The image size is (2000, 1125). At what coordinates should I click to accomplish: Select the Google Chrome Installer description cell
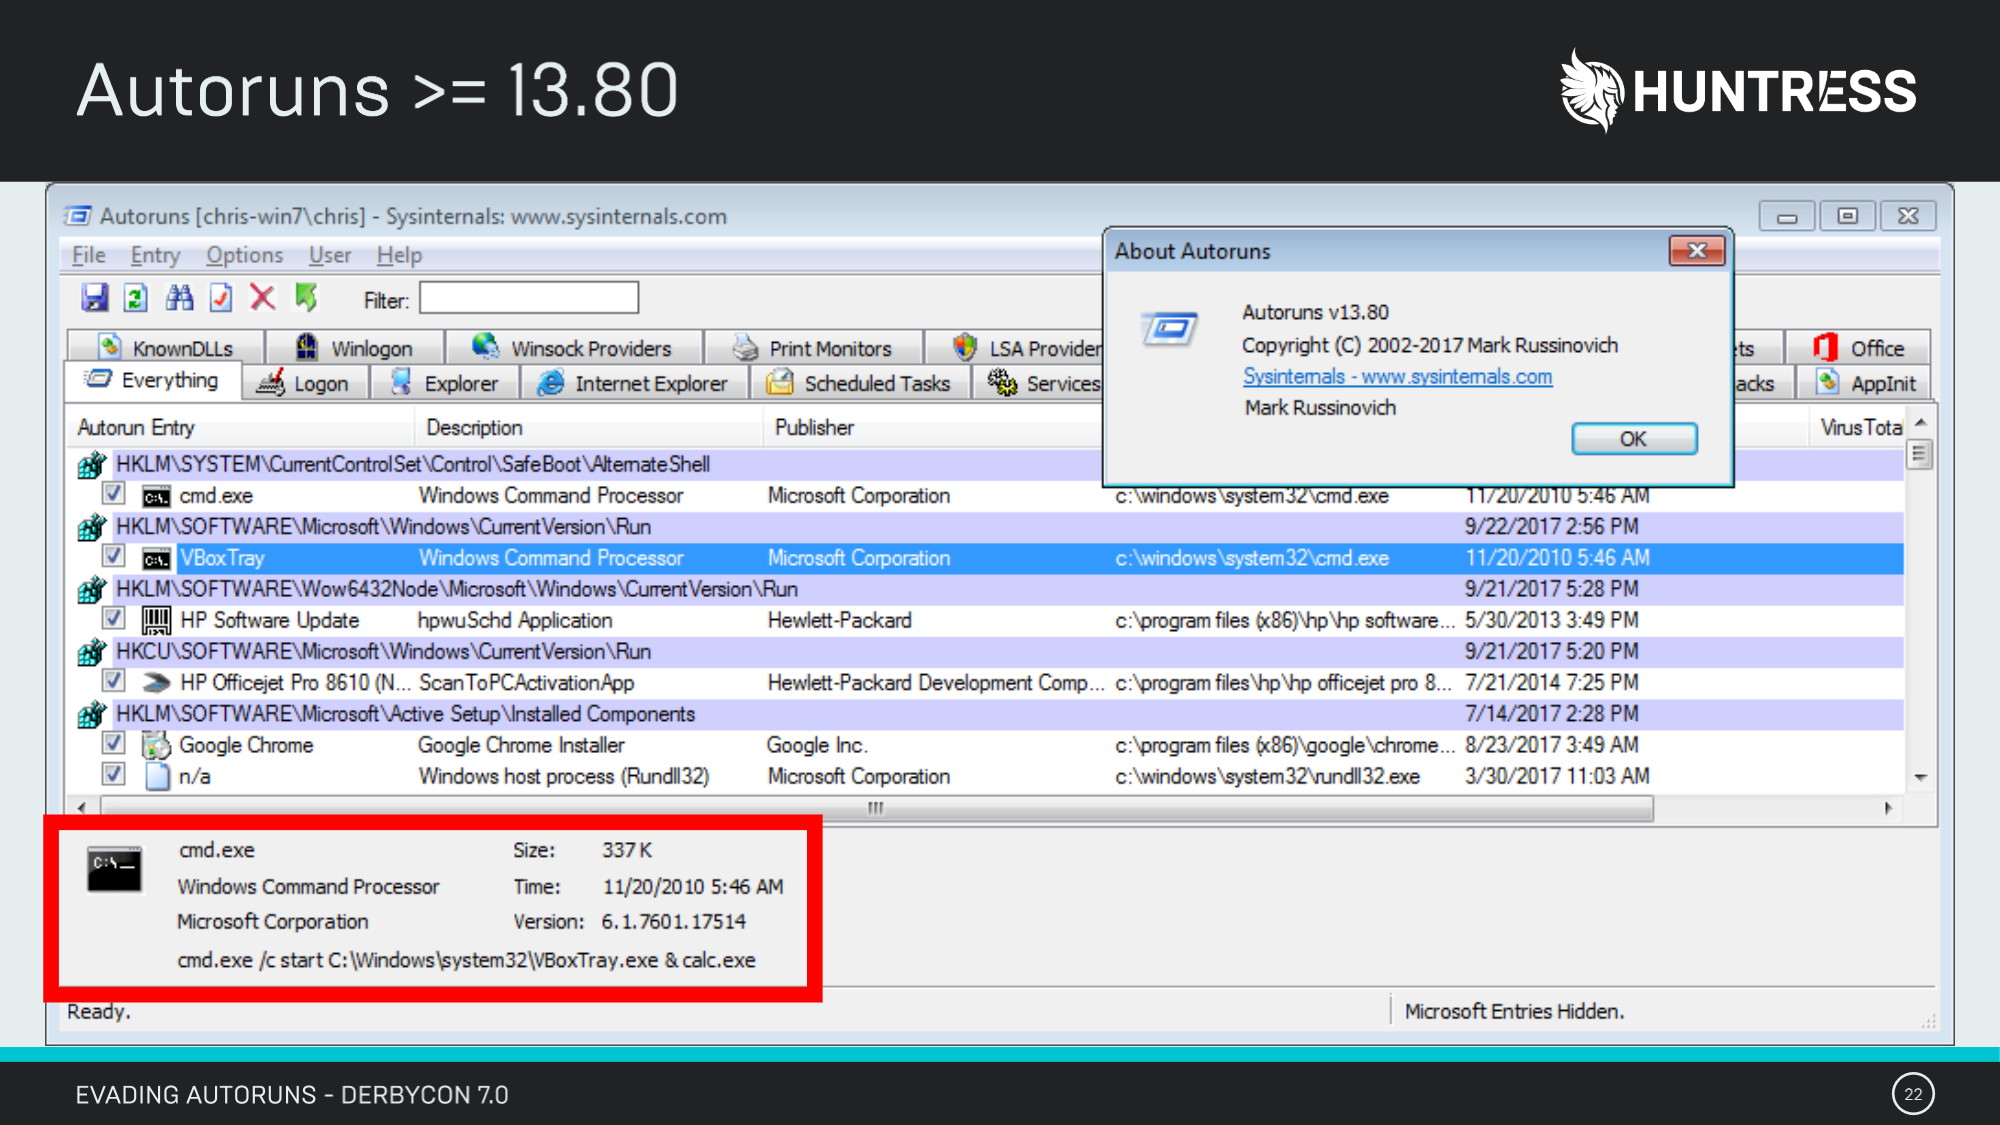pos(521,746)
